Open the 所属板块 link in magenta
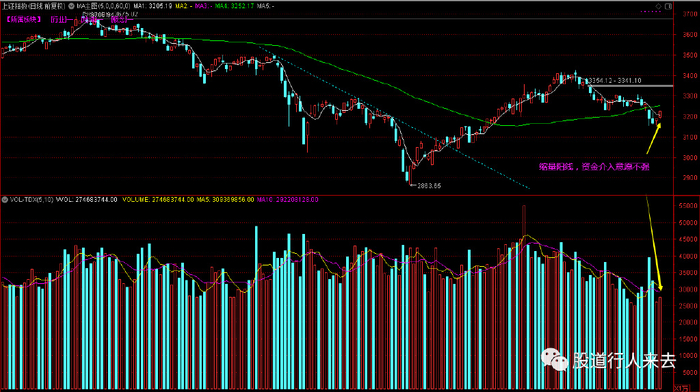Screen dimensions: 700x392 coord(24,20)
